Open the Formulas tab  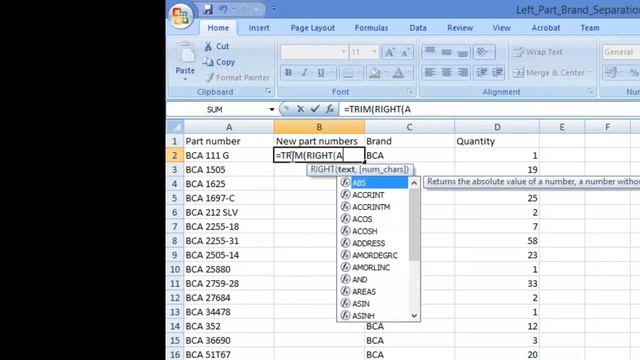[x=371, y=28]
